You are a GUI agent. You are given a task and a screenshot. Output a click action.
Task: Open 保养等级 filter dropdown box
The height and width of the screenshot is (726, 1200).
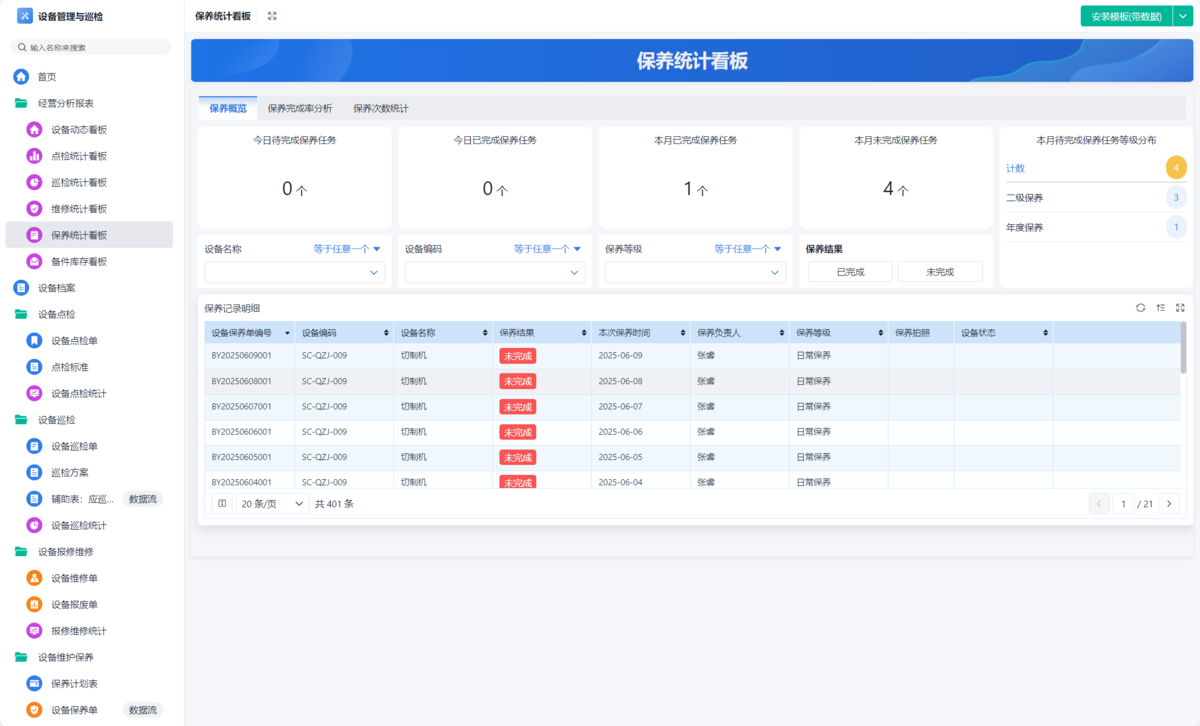point(695,272)
